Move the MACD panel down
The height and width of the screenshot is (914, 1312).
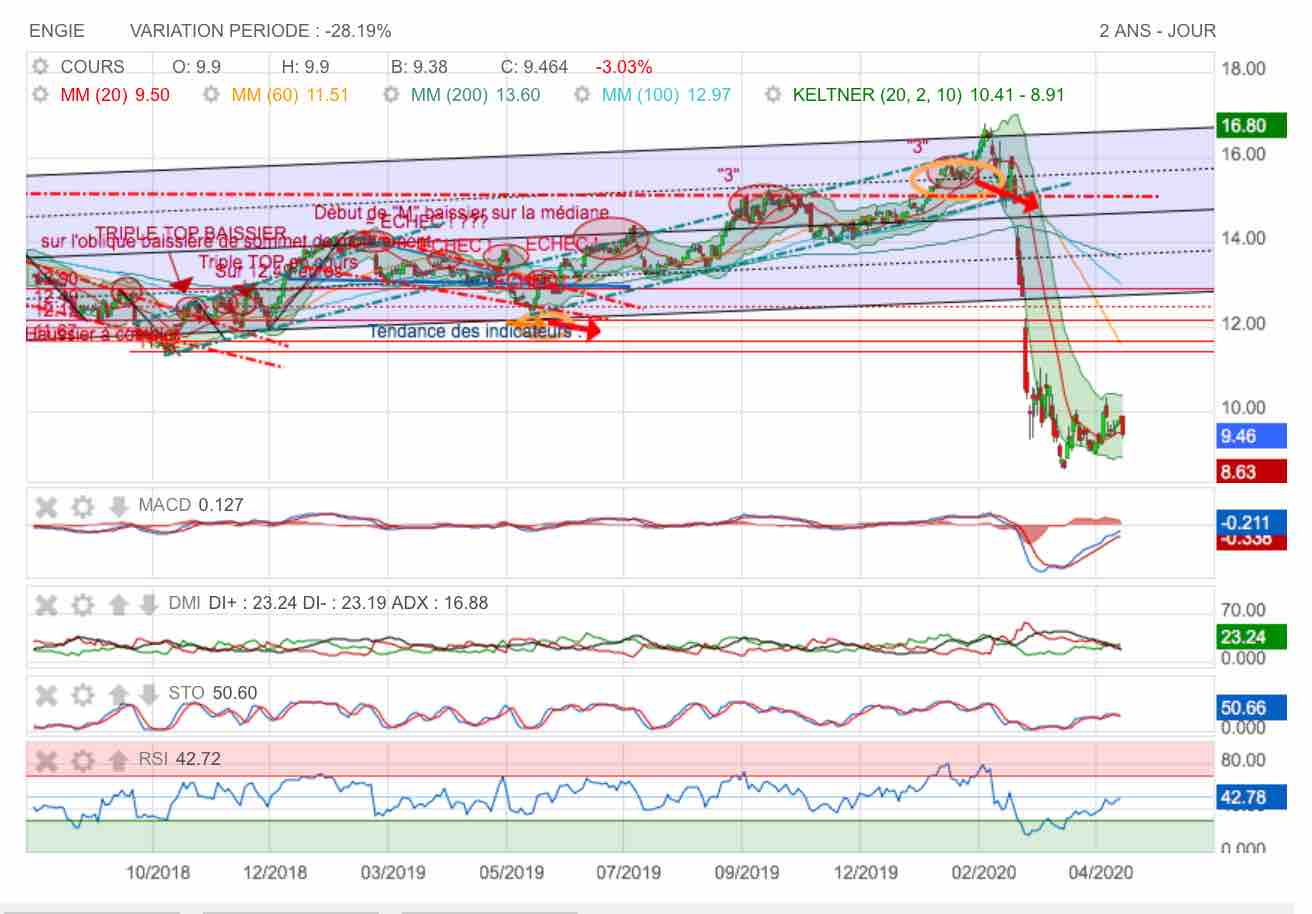[x=118, y=506]
